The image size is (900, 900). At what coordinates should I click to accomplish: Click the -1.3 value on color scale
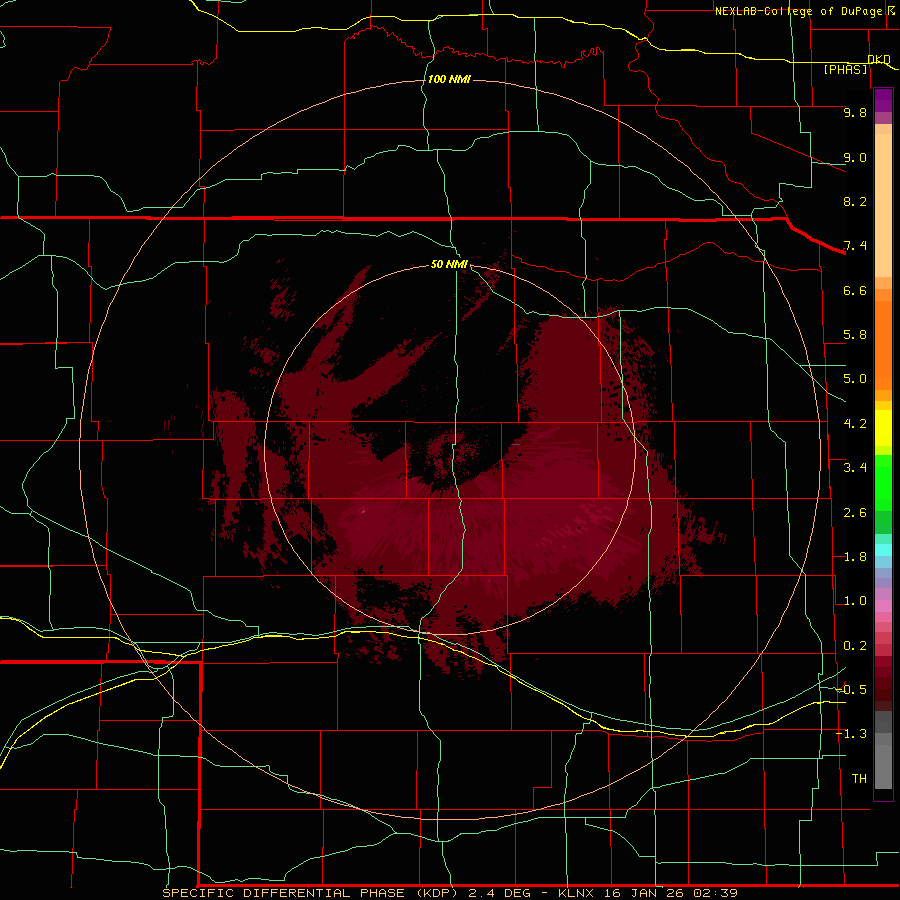coord(852,734)
